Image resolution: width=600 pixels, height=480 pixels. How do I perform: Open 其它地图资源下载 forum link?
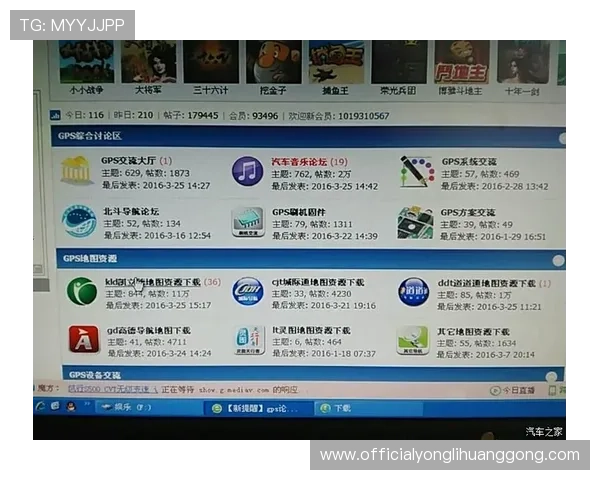click(473, 332)
